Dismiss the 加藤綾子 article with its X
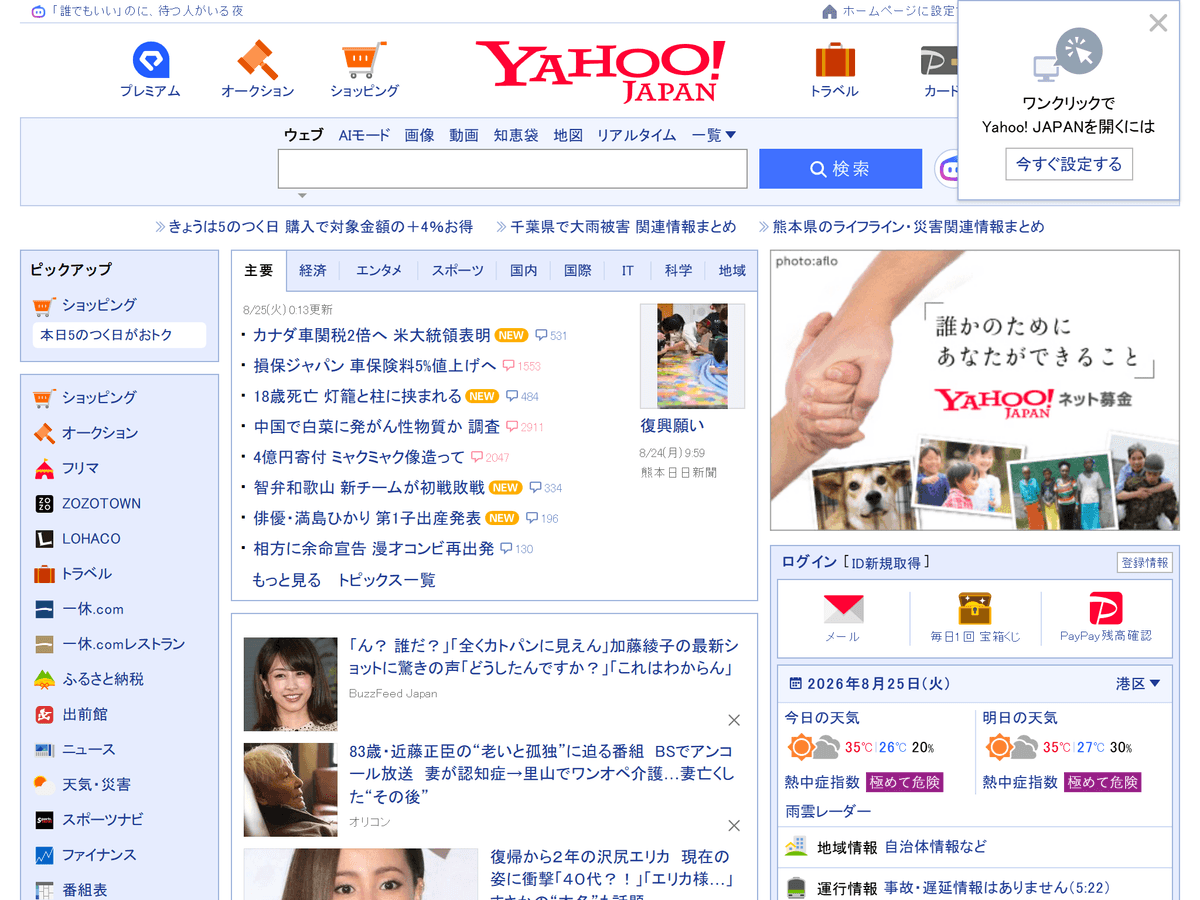 point(734,720)
